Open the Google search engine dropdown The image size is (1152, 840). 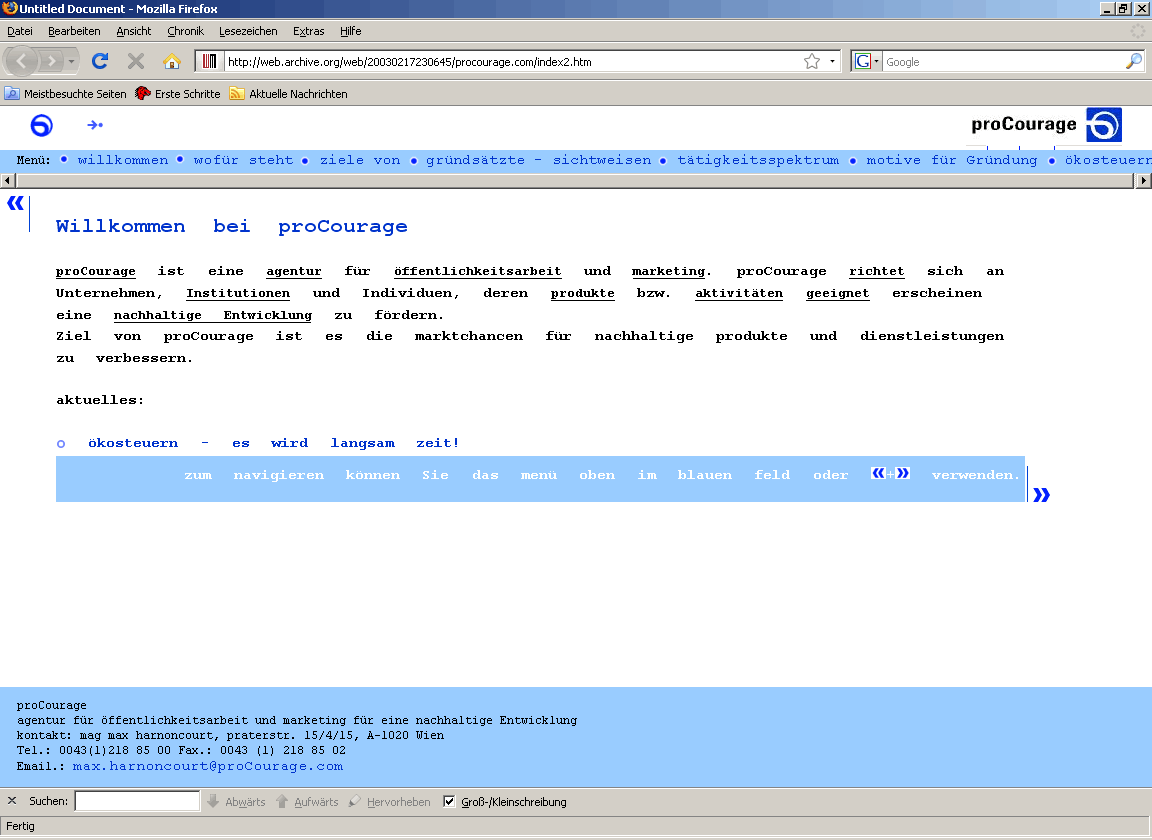coord(875,61)
